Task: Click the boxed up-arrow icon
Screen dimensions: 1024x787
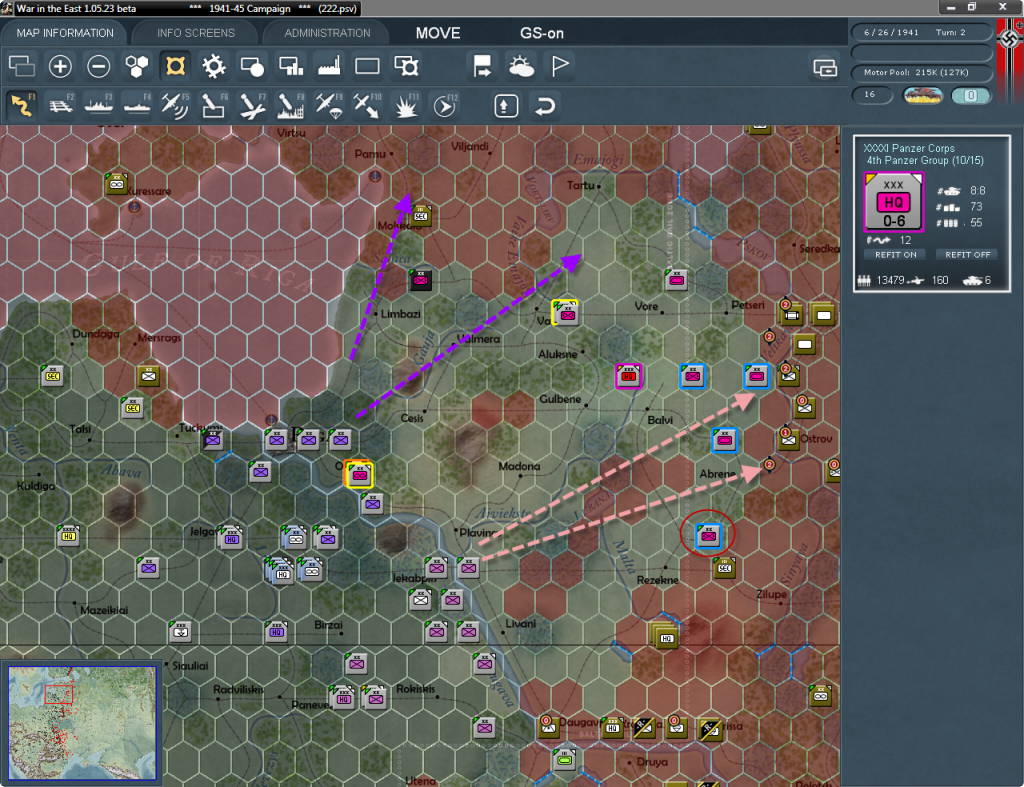Action: tap(506, 106)
